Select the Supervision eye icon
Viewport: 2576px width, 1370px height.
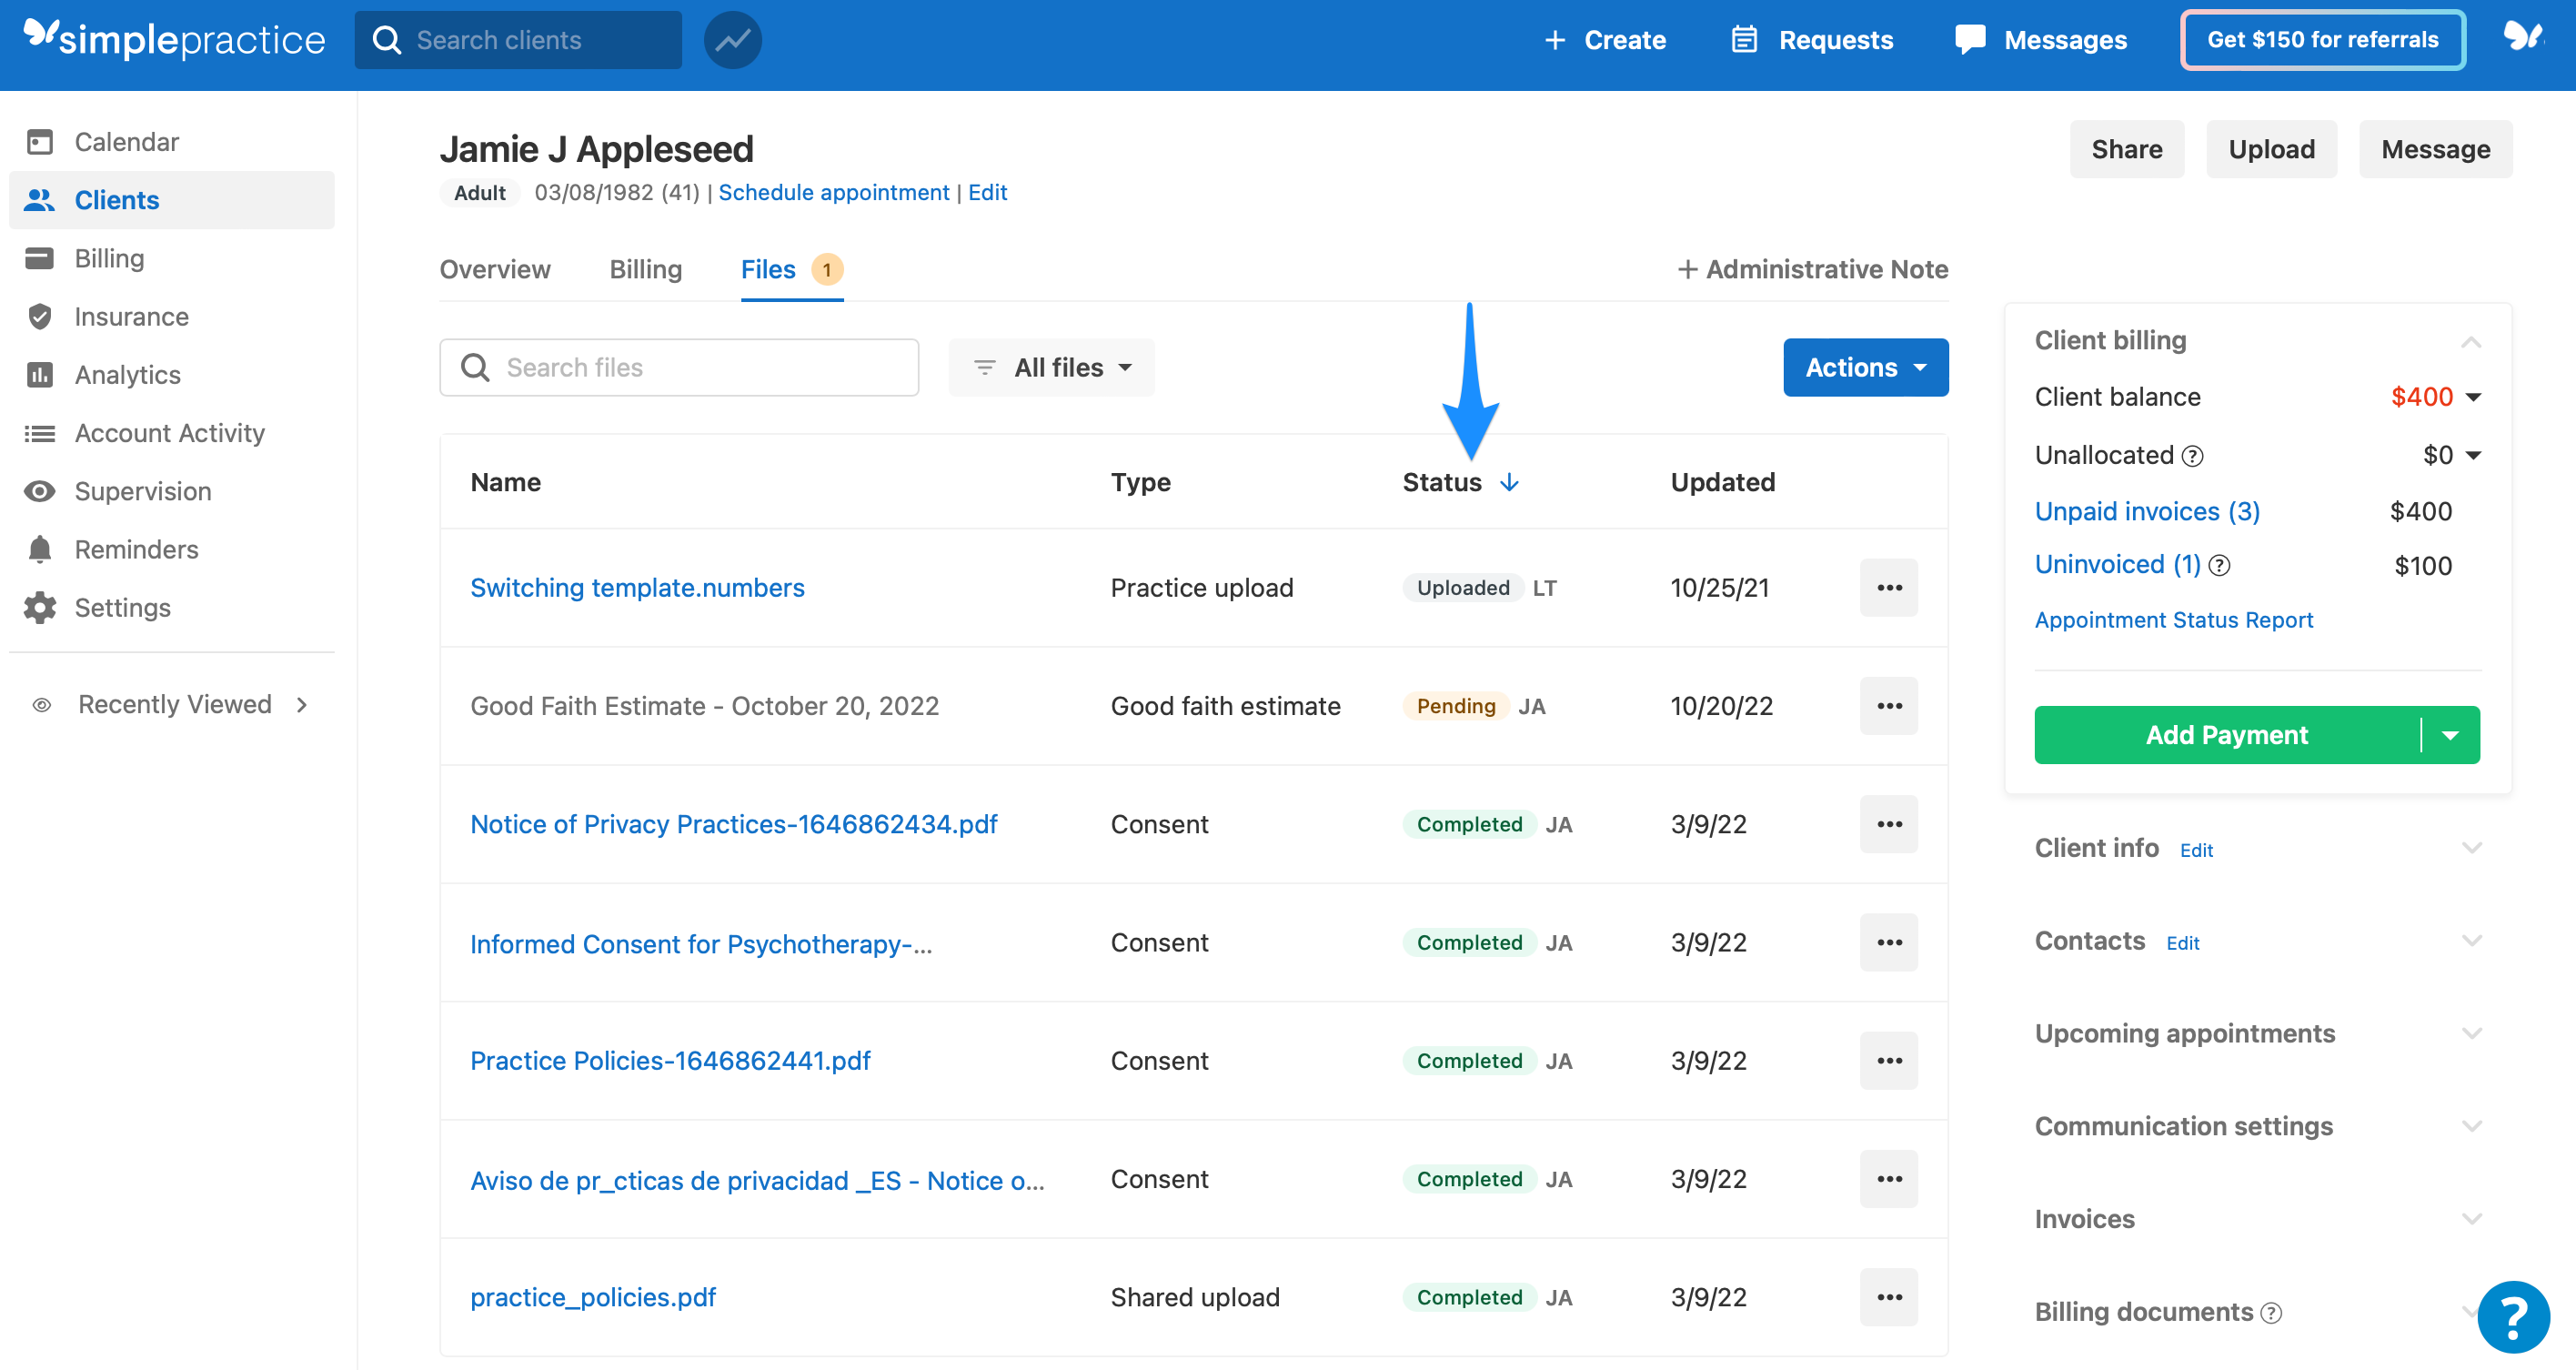[x=40, y=490]
